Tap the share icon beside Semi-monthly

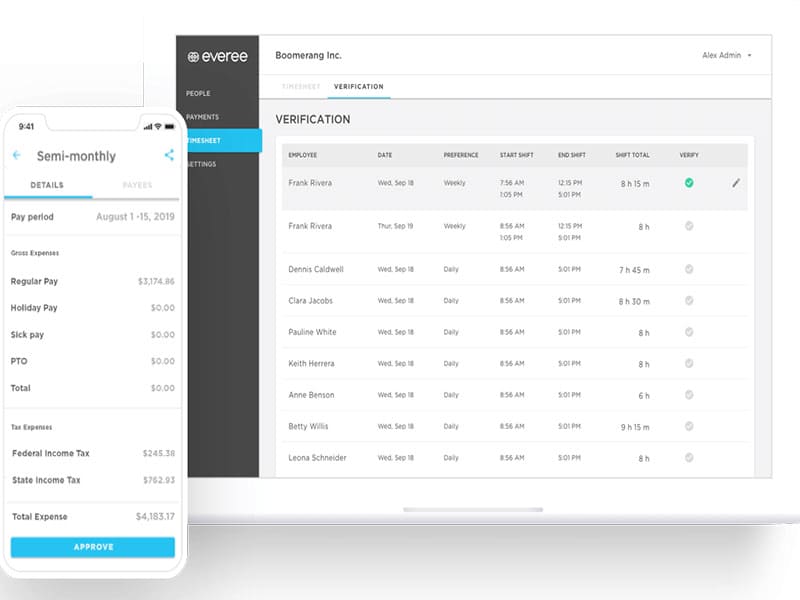(x=169, y=155)
